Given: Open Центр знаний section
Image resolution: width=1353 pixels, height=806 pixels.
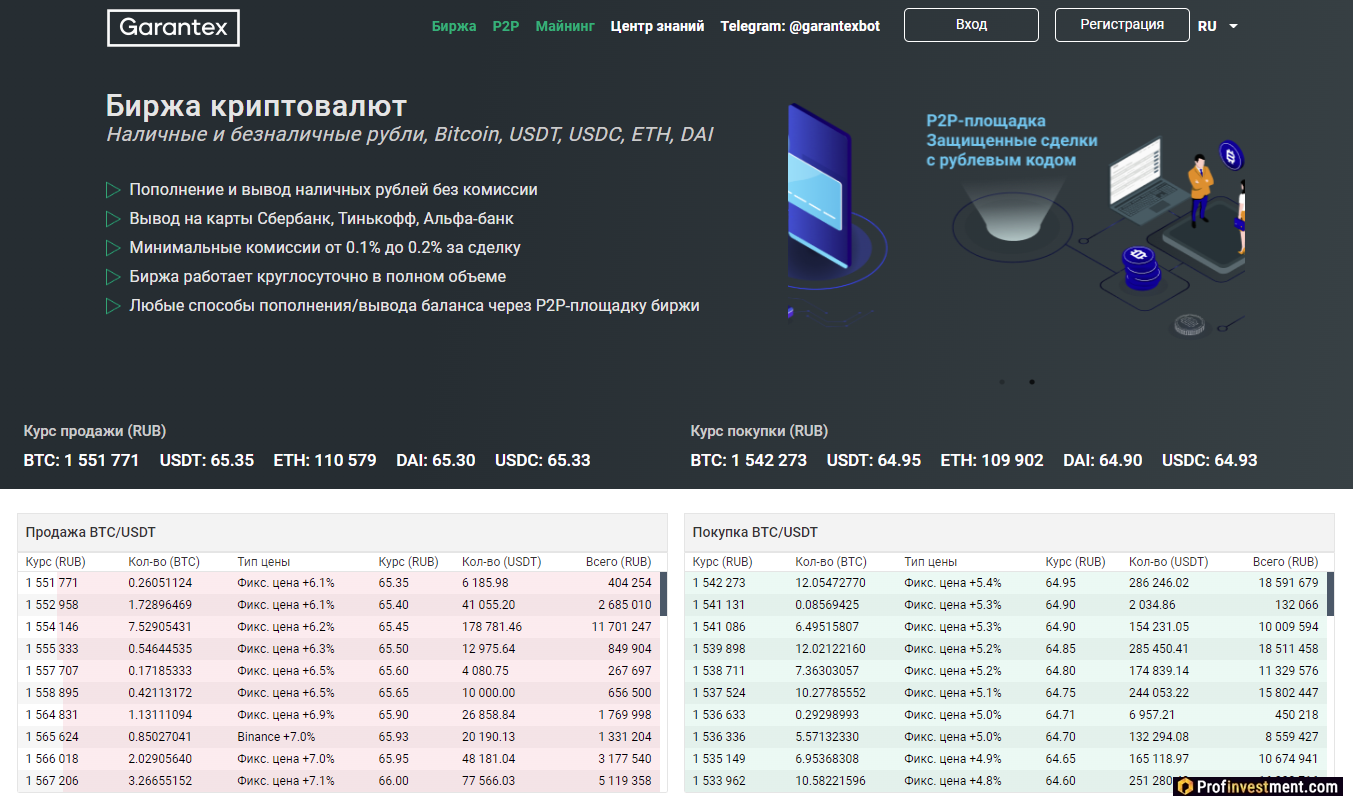Looking at the screenshot, I should pyautogui.click(x=657, y=26).
